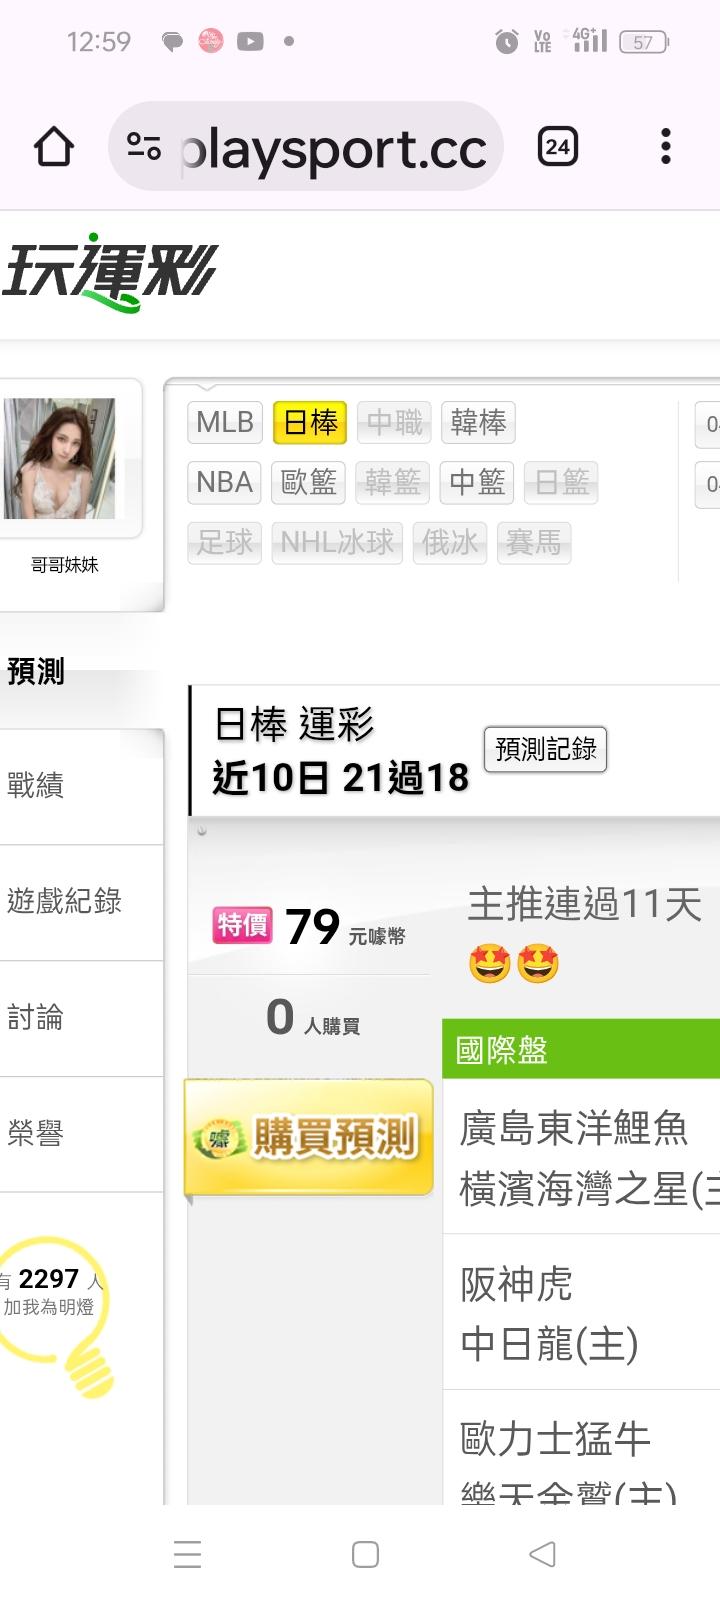
Task: Tap the Android home square icon
Action: (365, 1554)
